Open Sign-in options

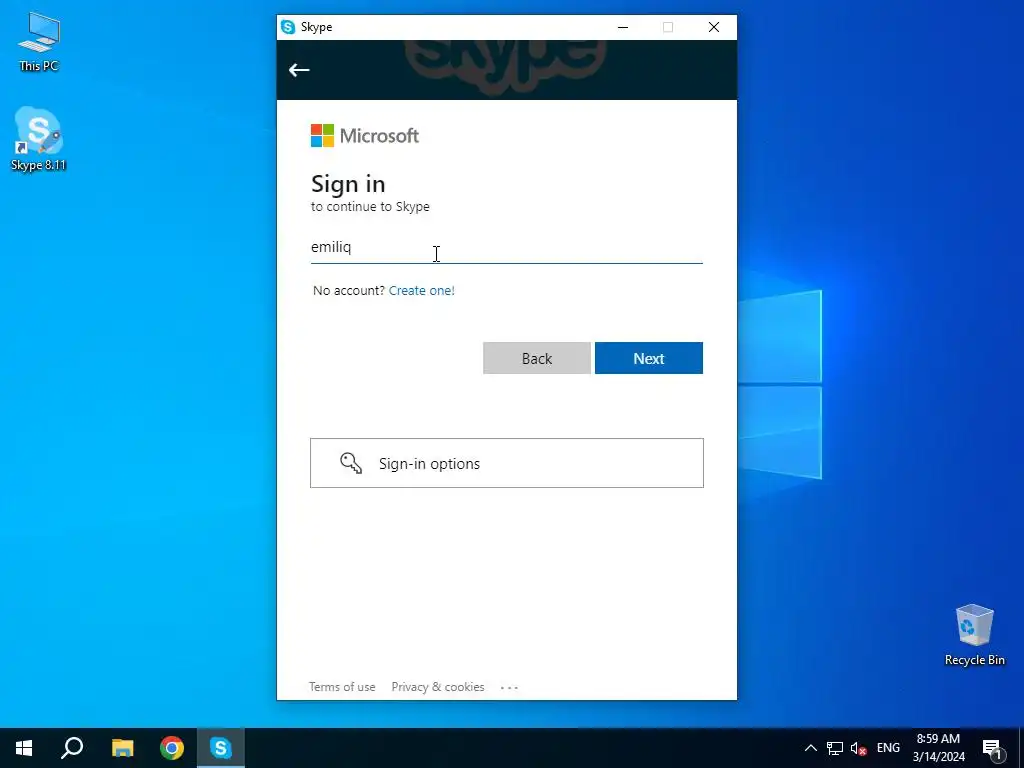(507, 463)
